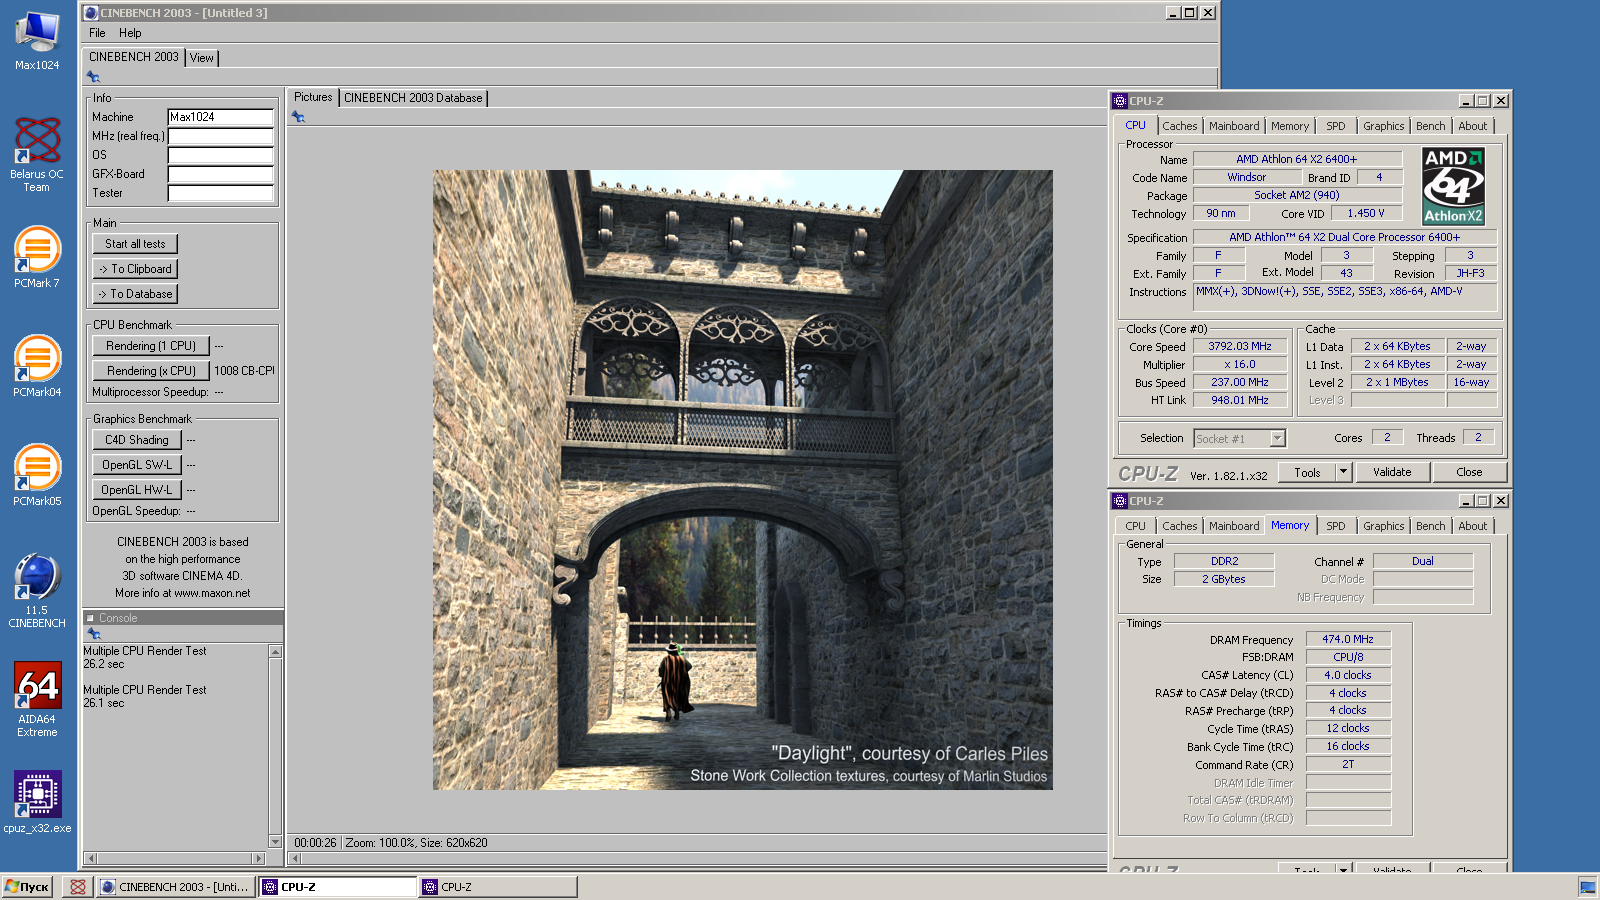Run the OpenGL HW-L benchmark

tap(137, 490)
